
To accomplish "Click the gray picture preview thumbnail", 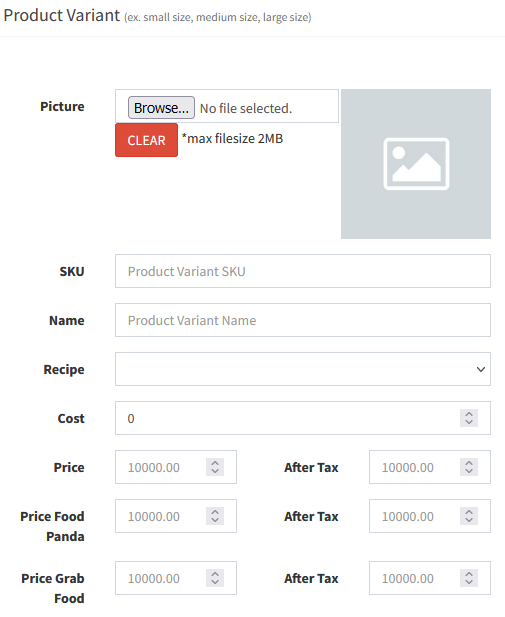I will pyautogui.click(x=416, y=164).
